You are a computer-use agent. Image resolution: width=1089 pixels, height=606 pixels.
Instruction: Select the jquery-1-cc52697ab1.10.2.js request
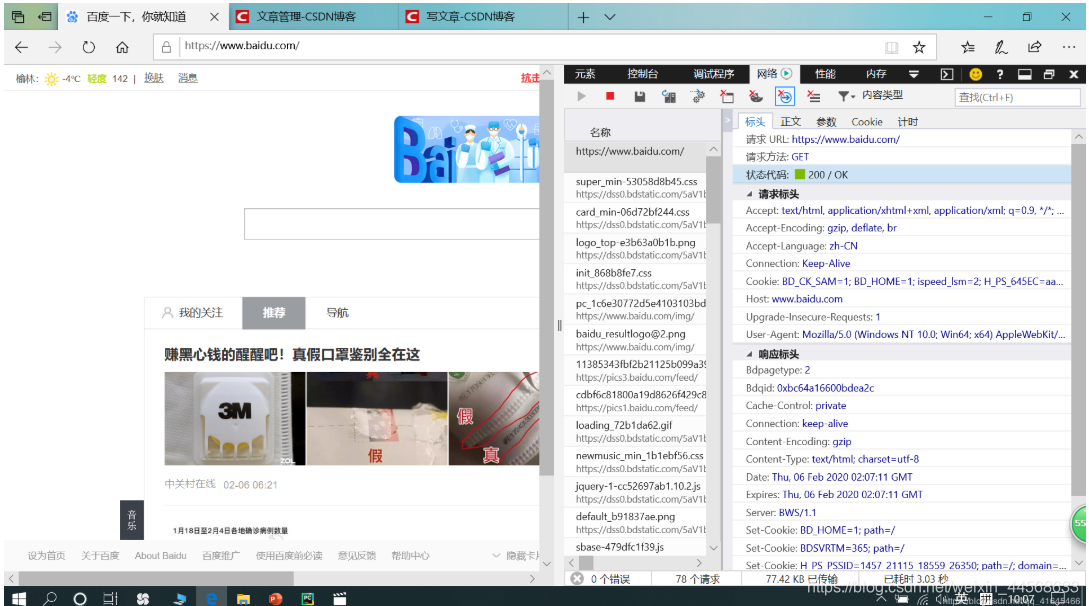(635, 492)
